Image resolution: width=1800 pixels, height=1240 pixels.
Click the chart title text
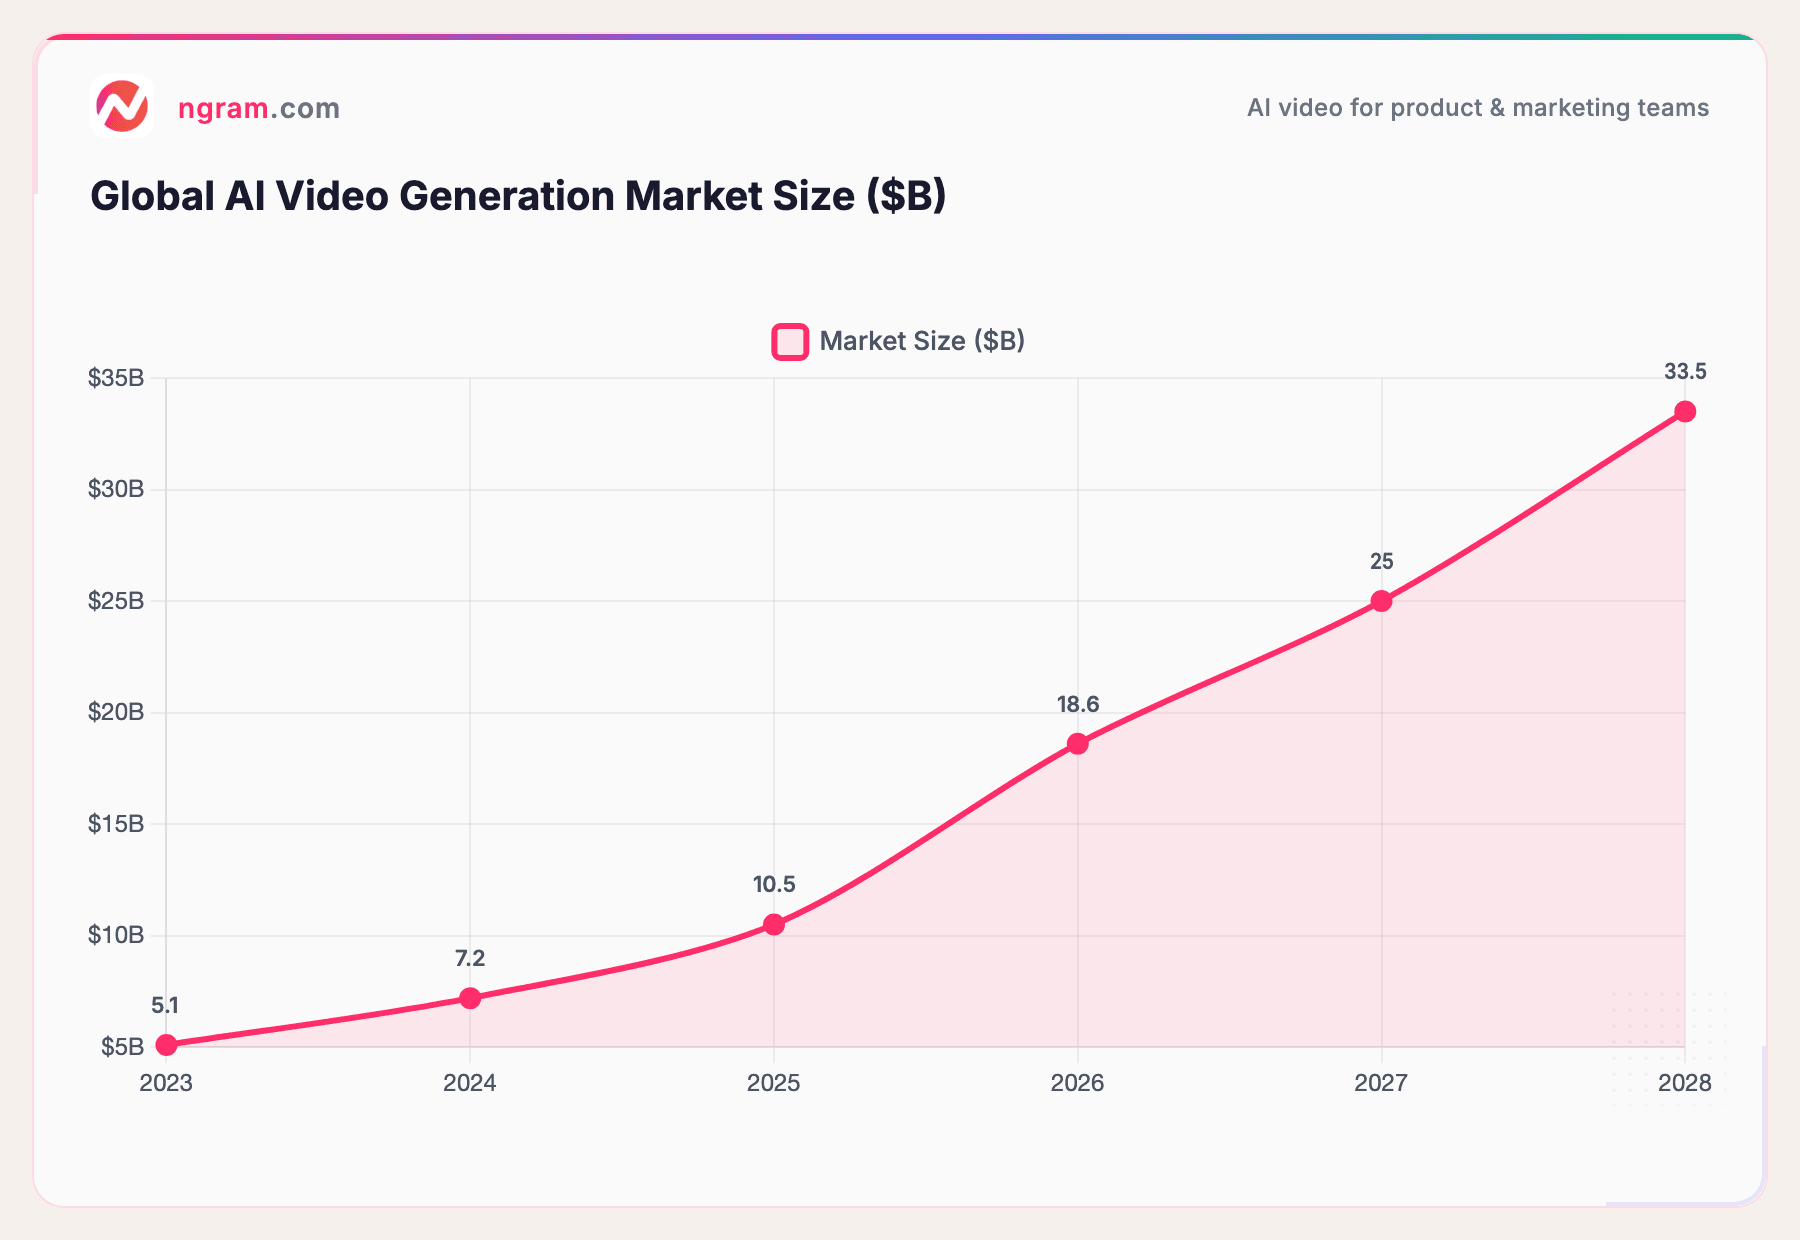(x=520, y=196)
